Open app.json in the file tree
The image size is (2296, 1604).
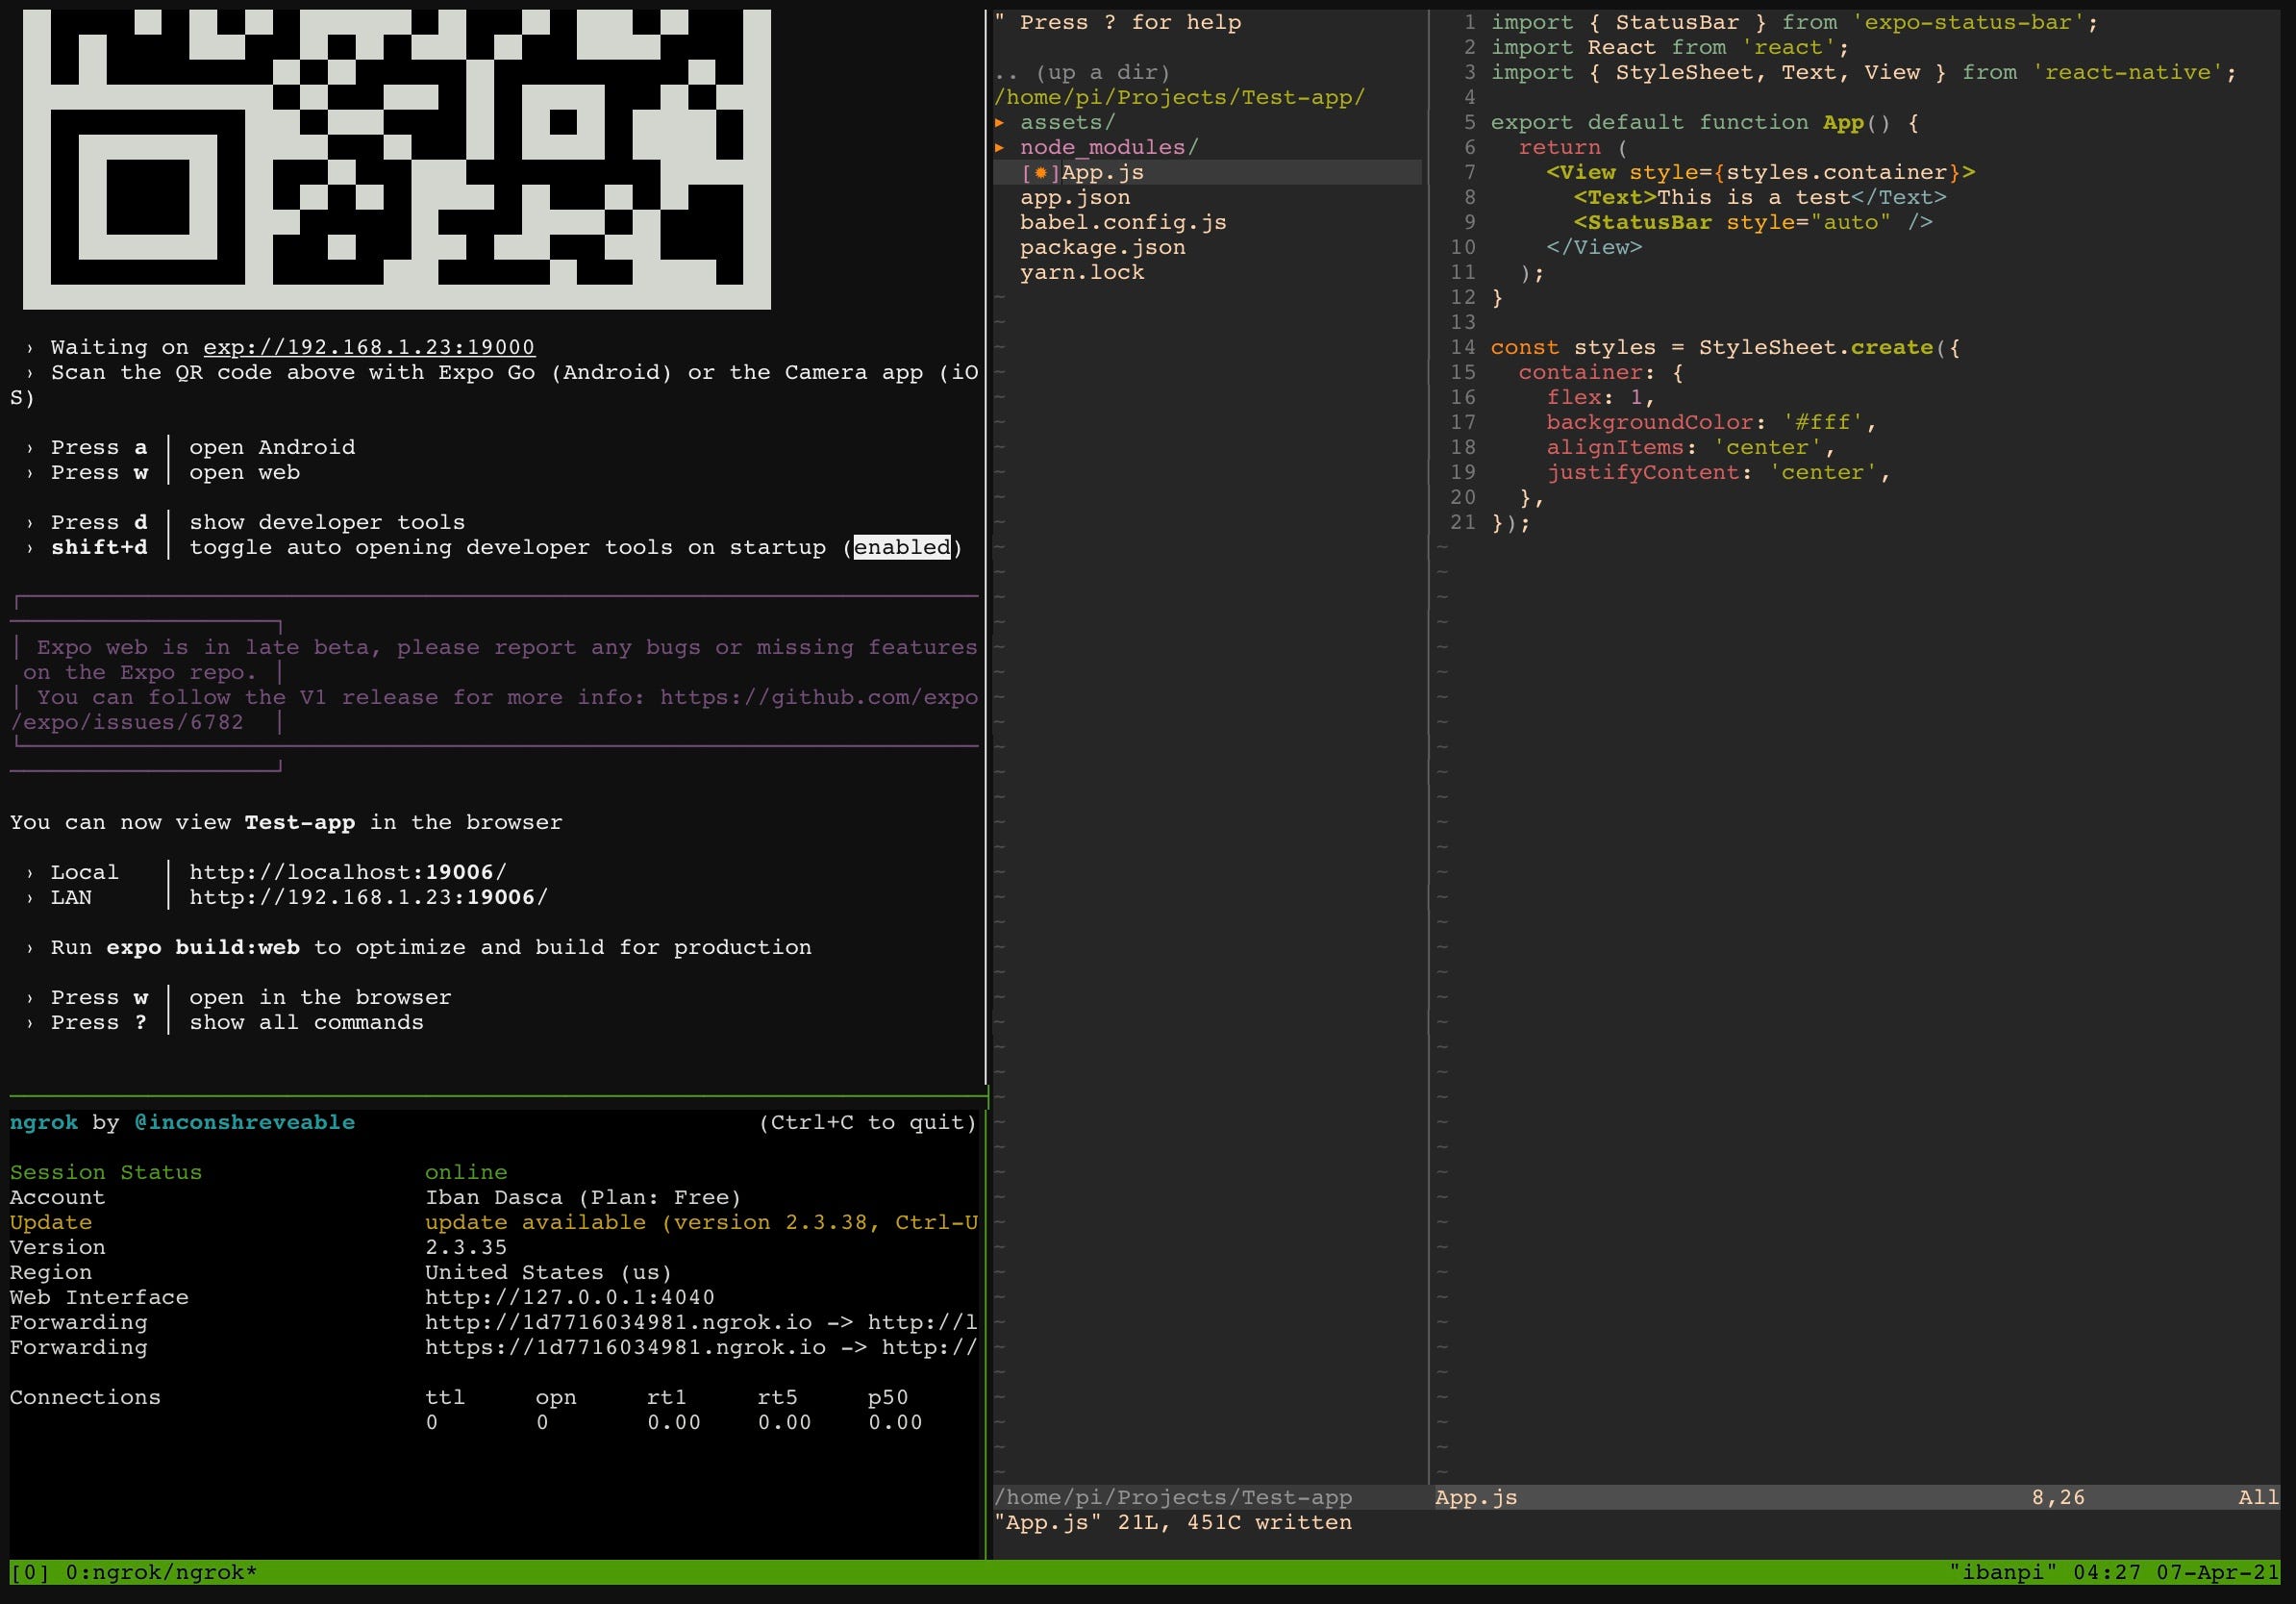coord(1075,197)
